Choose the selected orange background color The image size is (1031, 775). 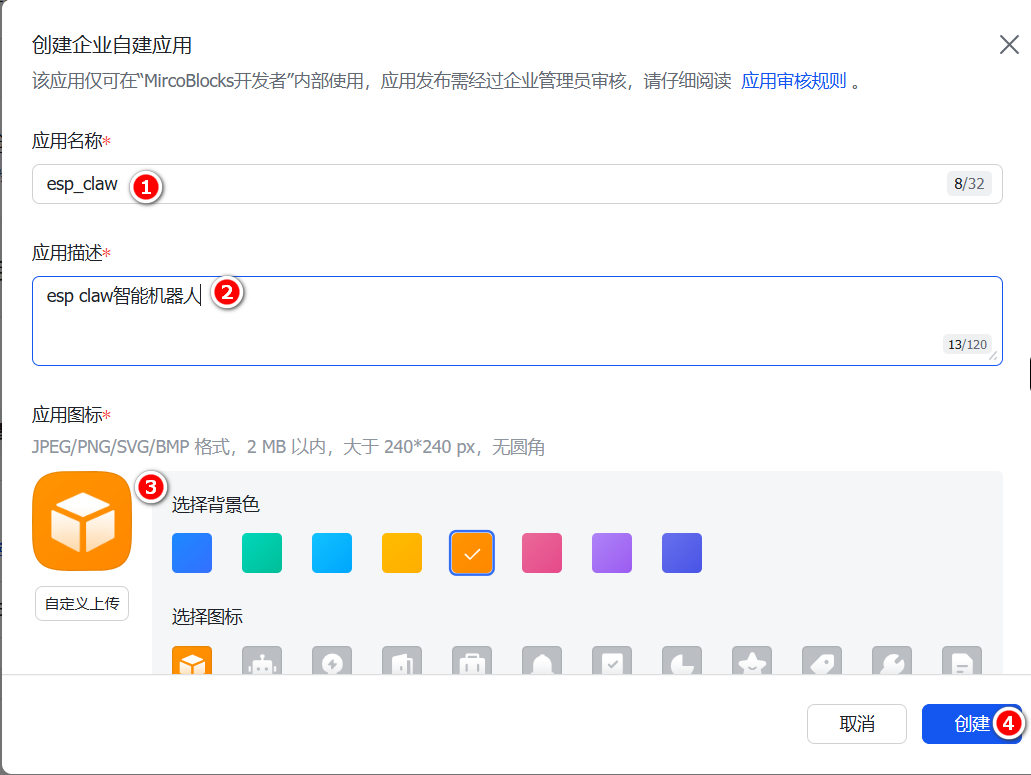click(x=472, y=553)
